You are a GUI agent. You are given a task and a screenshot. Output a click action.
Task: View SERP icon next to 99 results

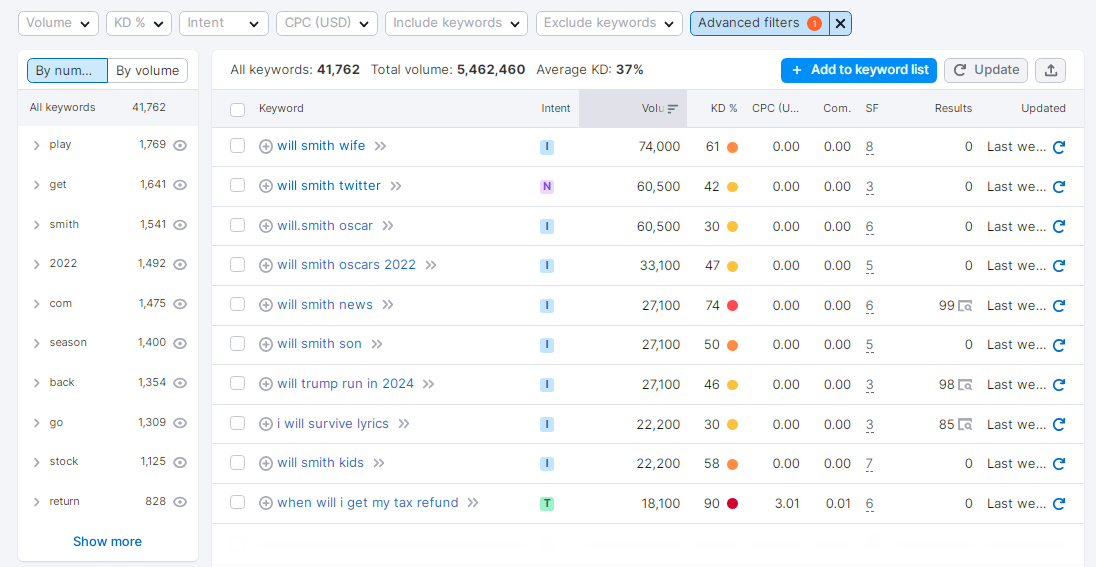965,306
